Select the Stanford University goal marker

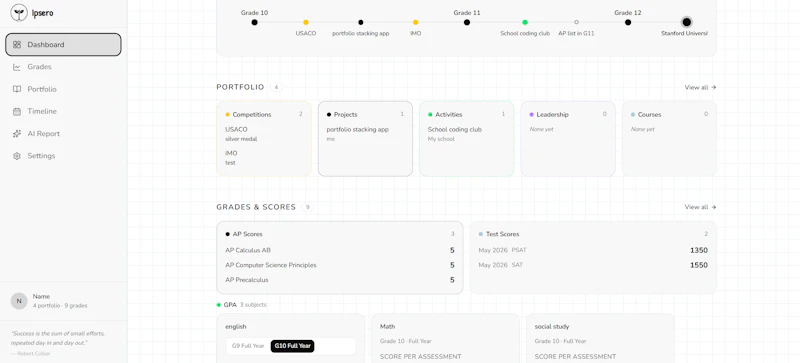click(x=687, y=22)
